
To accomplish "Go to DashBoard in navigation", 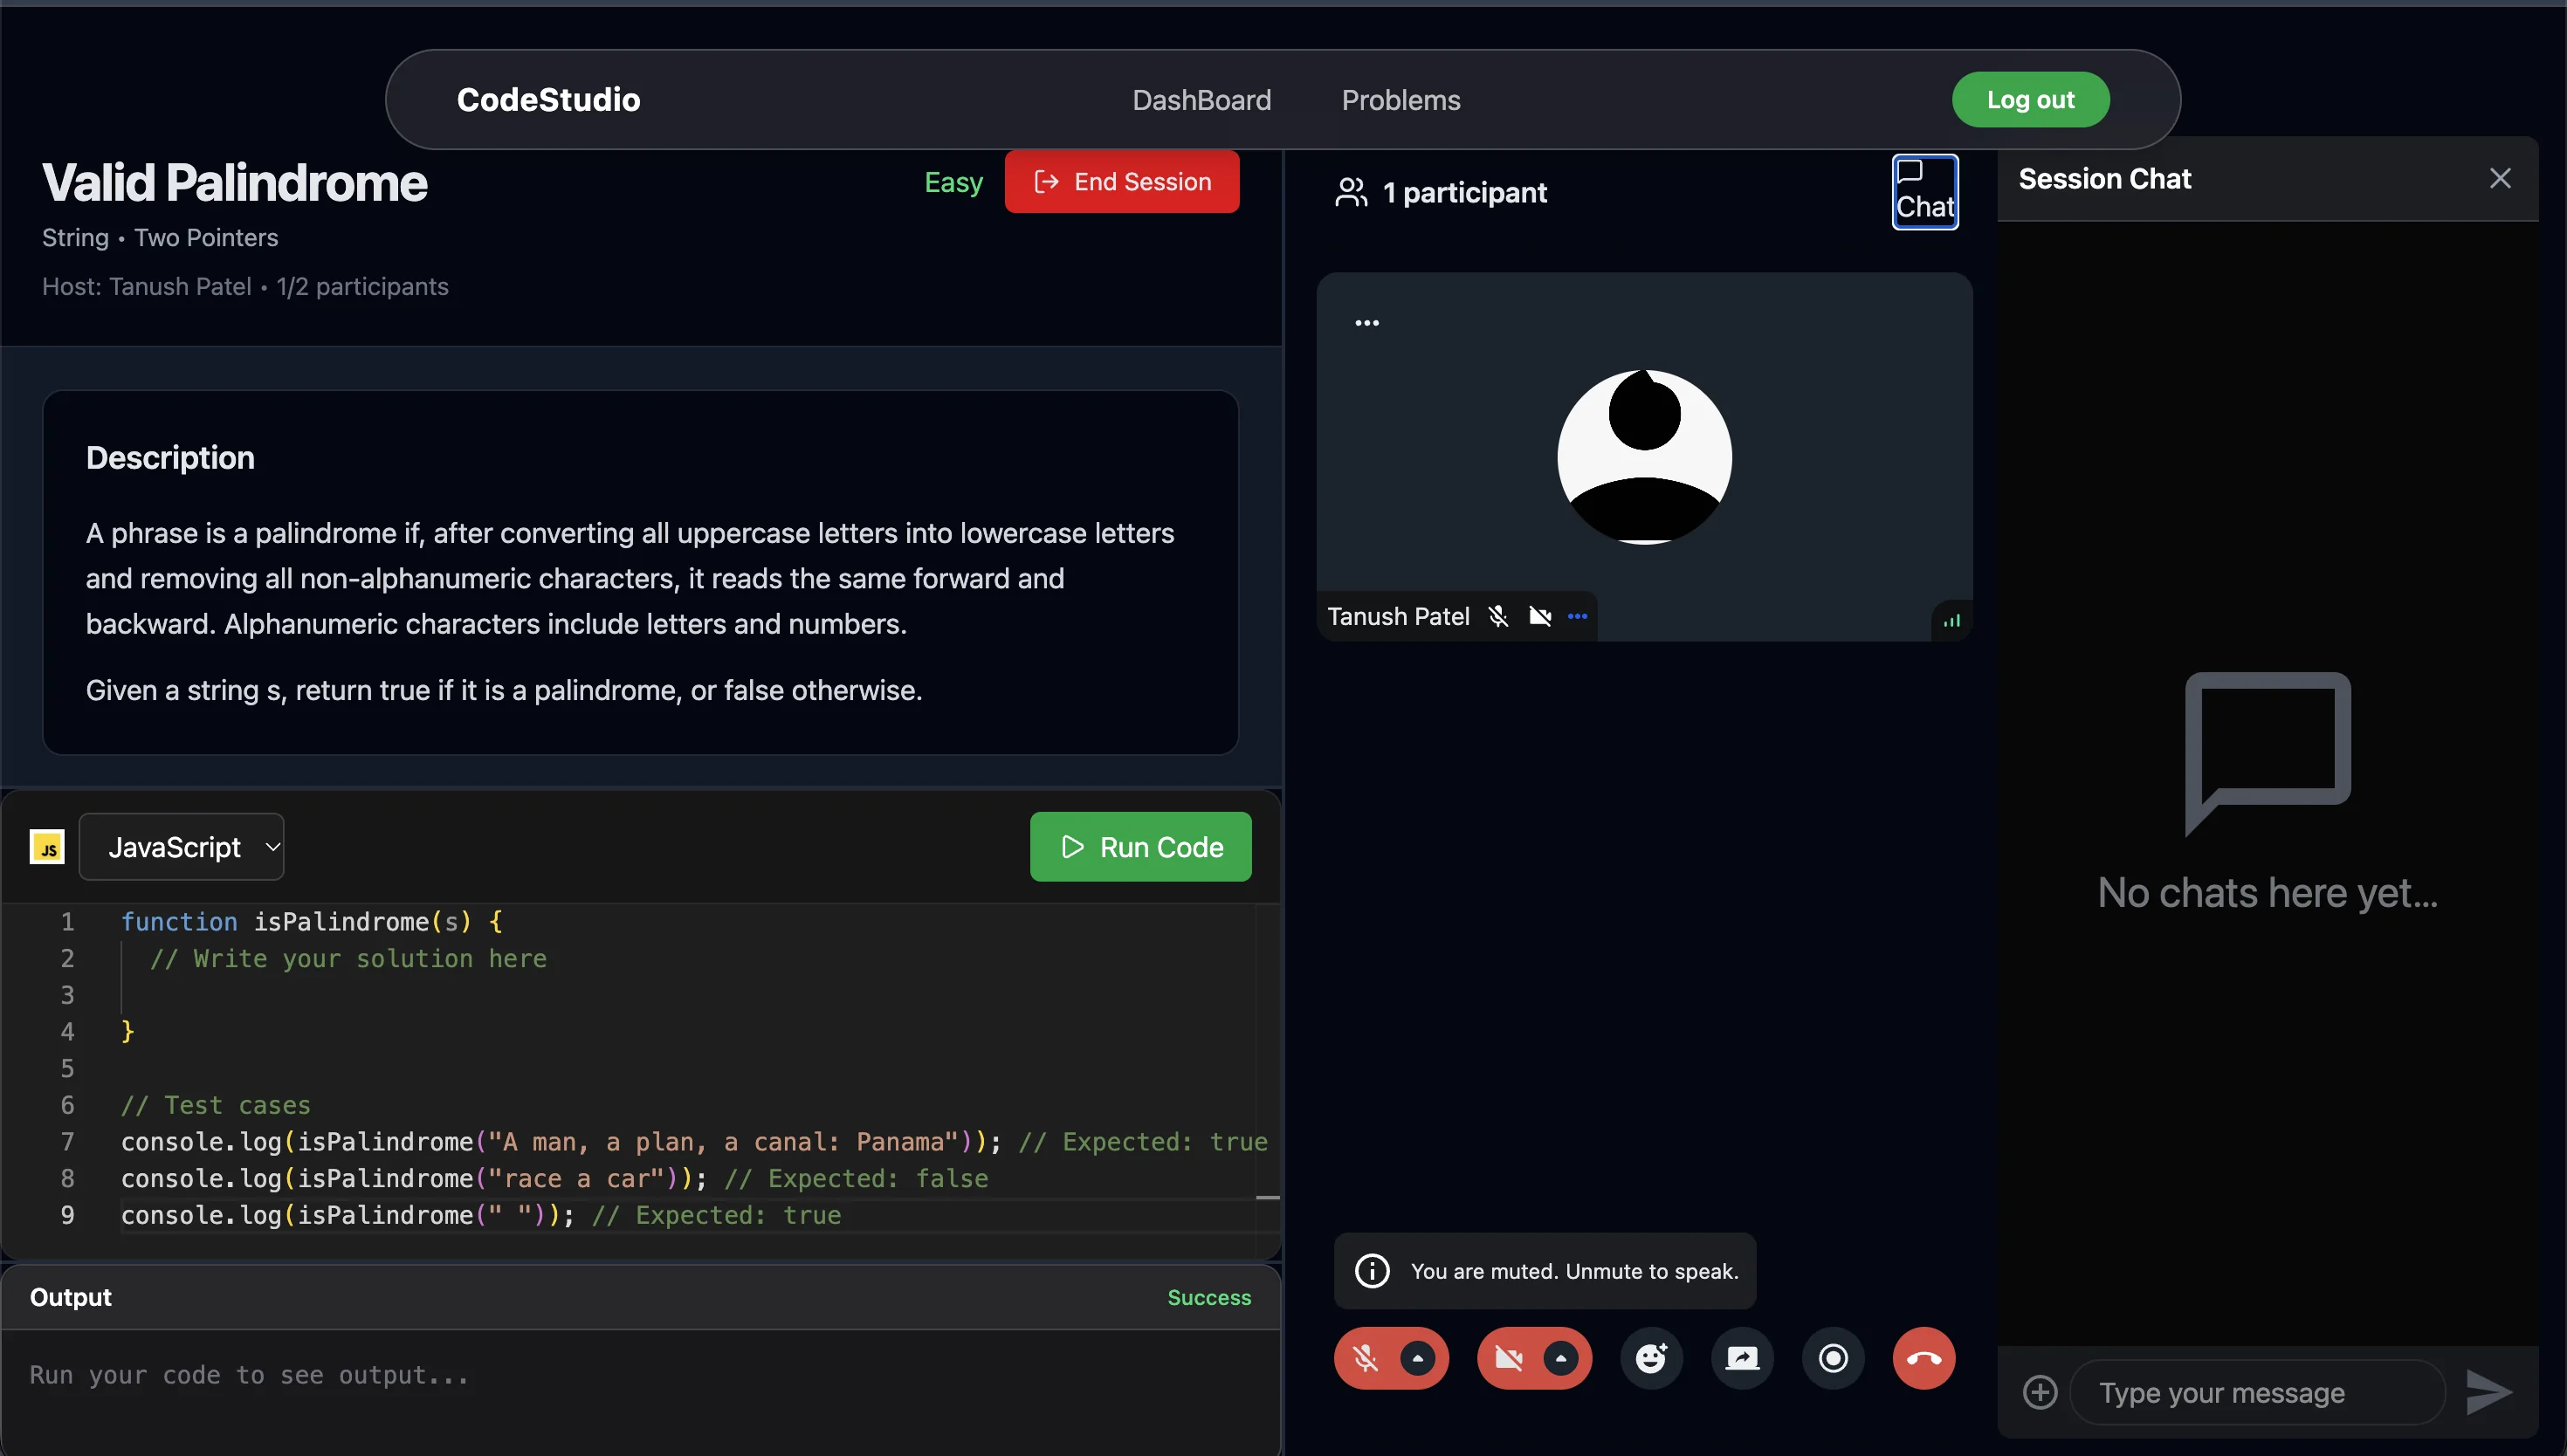I will (x=1201, y=100).
